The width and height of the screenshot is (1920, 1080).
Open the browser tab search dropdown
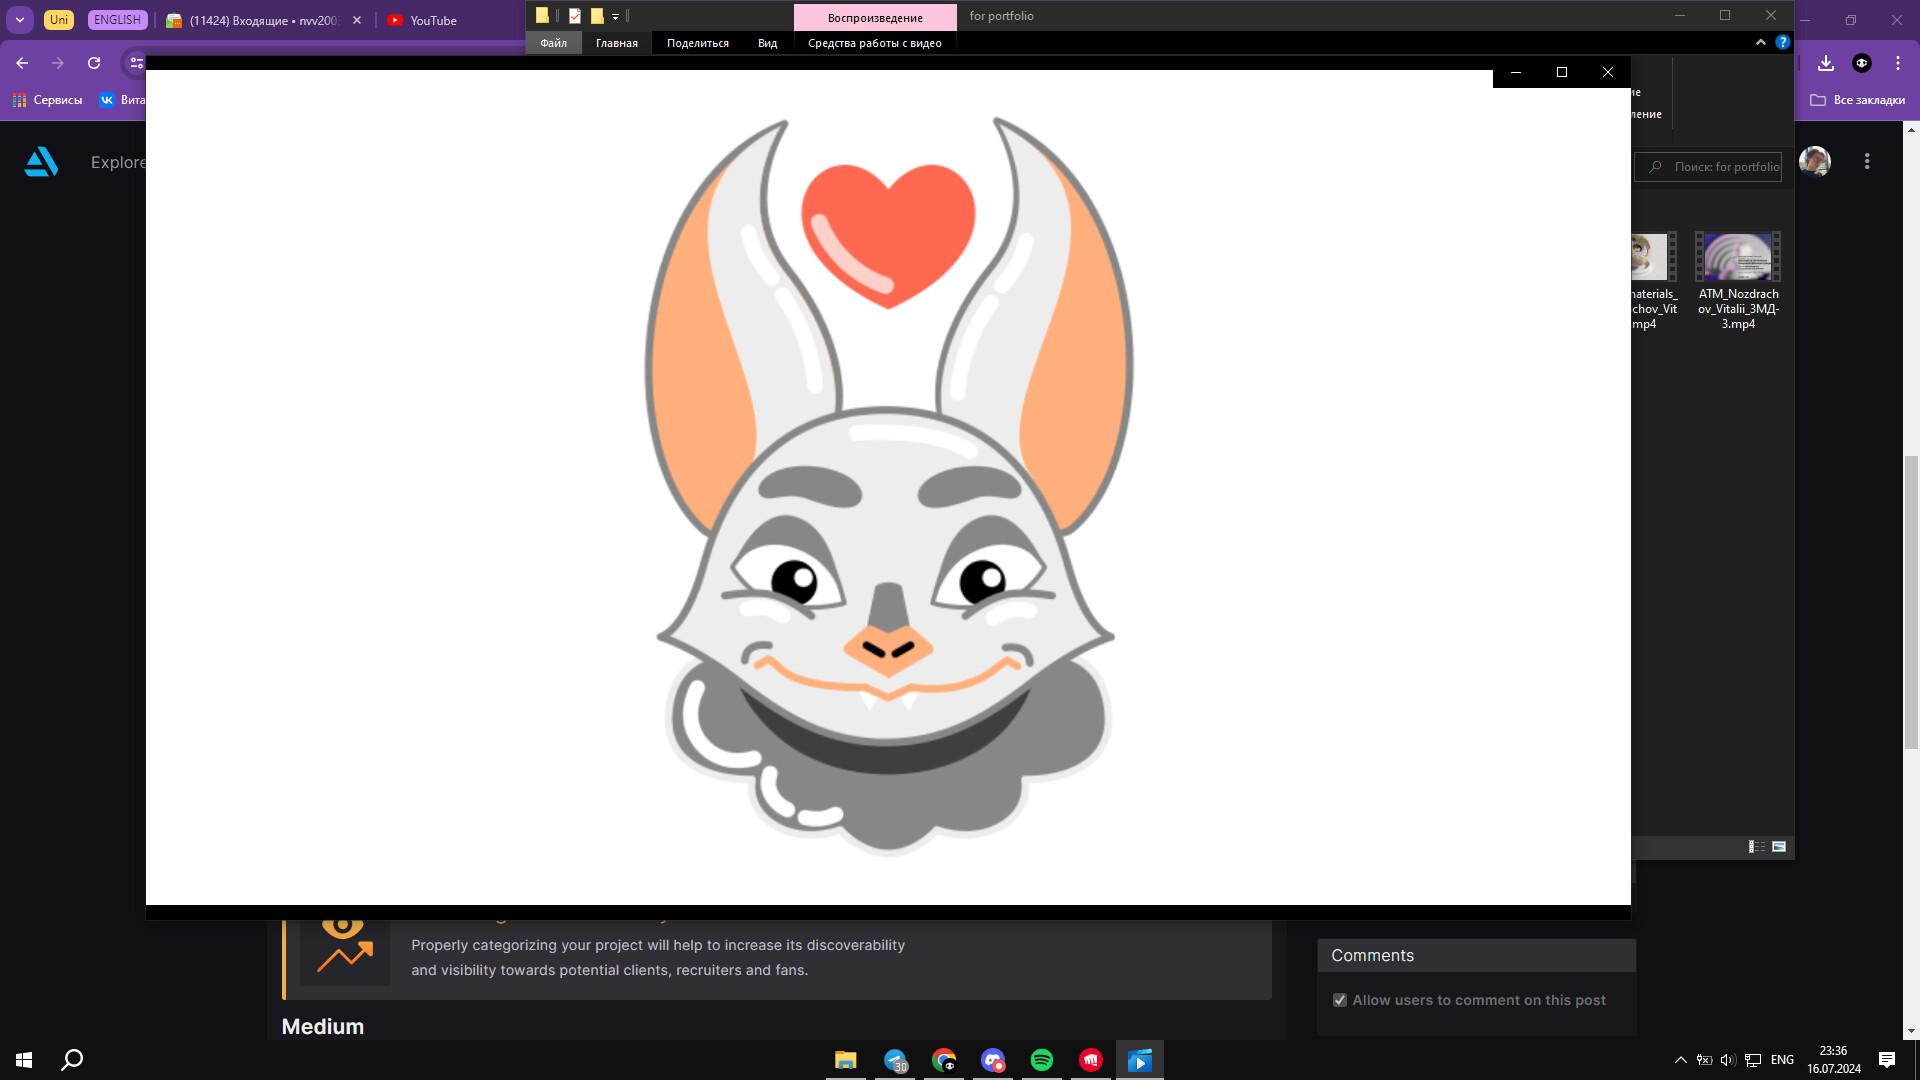[20, 20]
